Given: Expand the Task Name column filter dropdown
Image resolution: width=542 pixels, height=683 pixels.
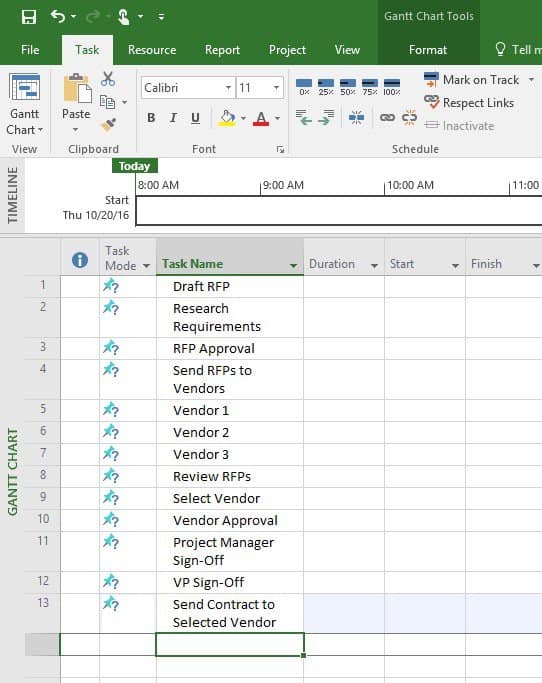Looking at the screenshot, I should (x=294, y=265).
